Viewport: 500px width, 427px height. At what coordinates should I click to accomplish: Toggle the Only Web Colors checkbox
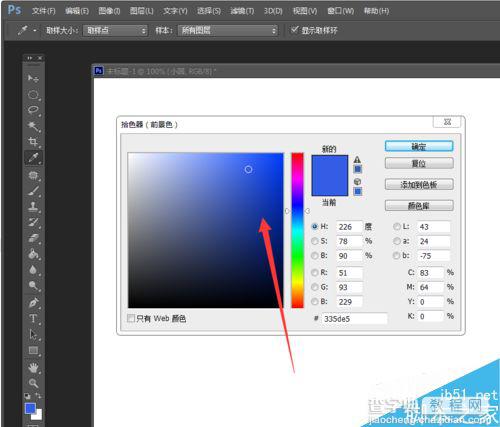pyautogui.click(x=131, y=318)
